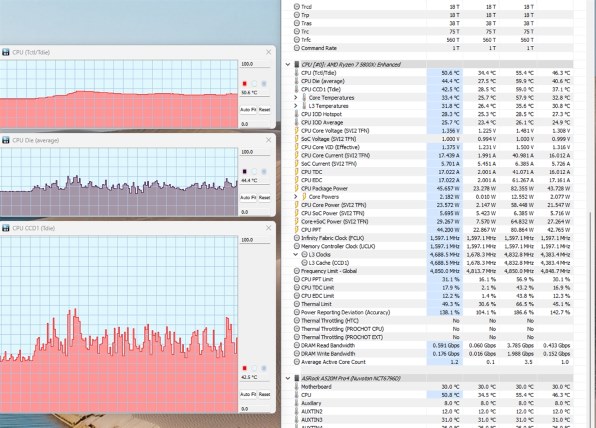
Task: Select the Thermal Throttling (PROCHOT EXT) row
Action: (433, 337)
